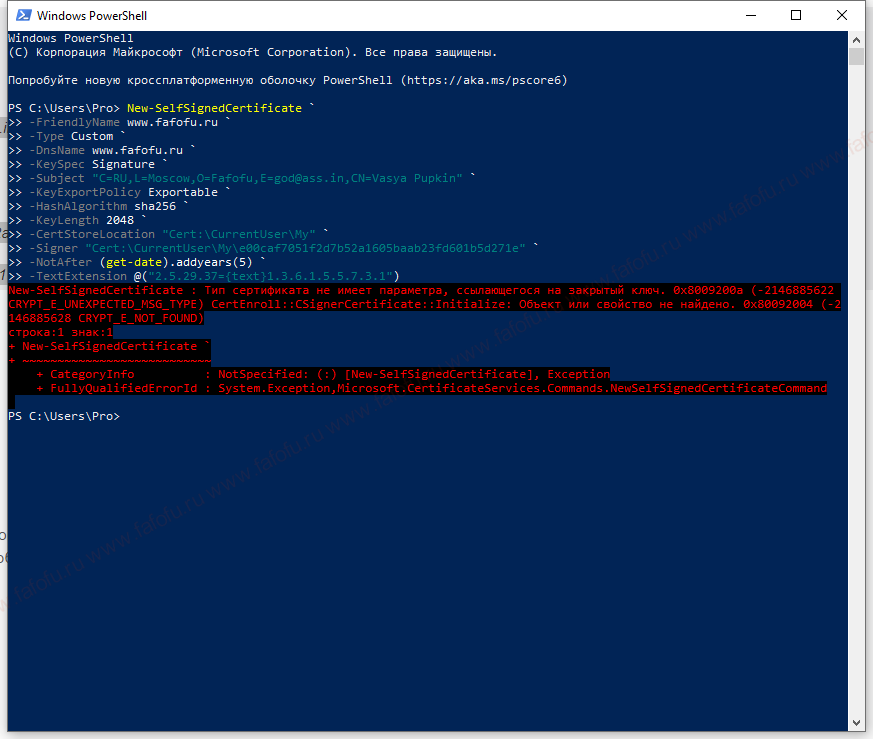The height and width of the screenshot is (739, 873).
Task: Click the vertical scrollbar thumb
Action: [856, 56]
